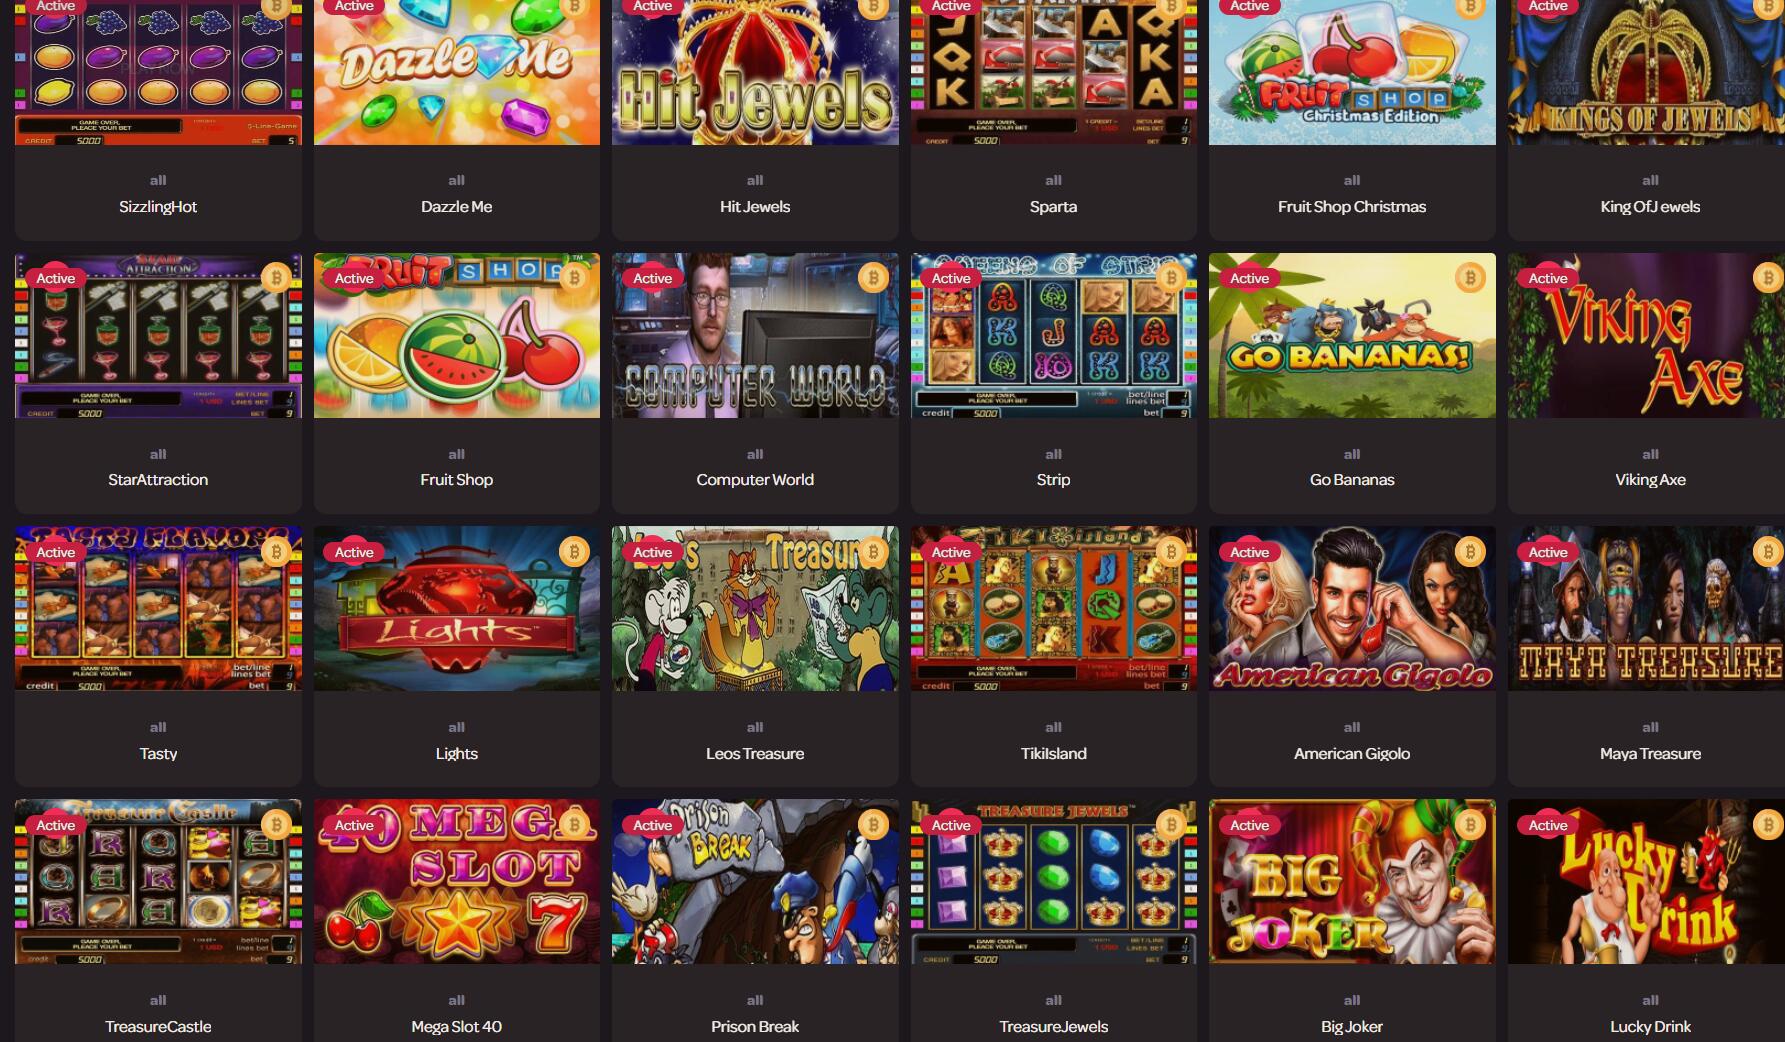Click the Bitcoin icon on Go Bananas
This screenshot has height=1042, width=1785.
[1469, 277]
